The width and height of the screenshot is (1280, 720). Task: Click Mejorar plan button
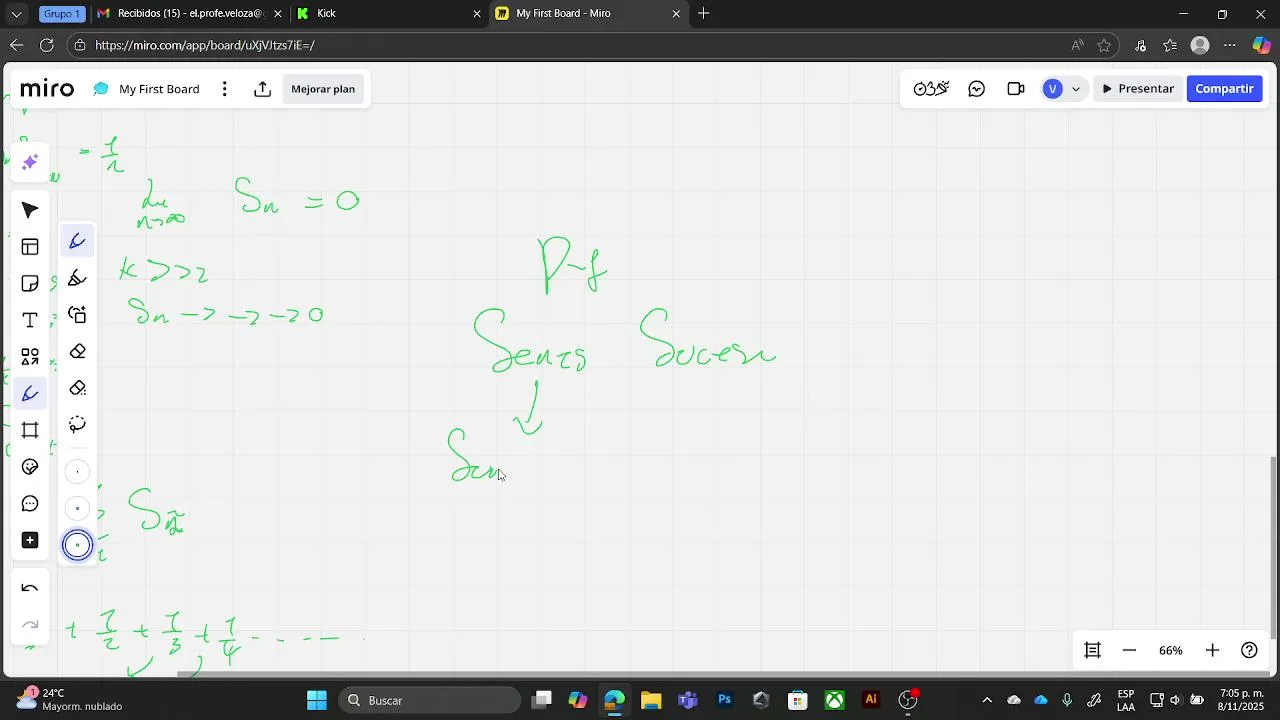pos(323,89)
